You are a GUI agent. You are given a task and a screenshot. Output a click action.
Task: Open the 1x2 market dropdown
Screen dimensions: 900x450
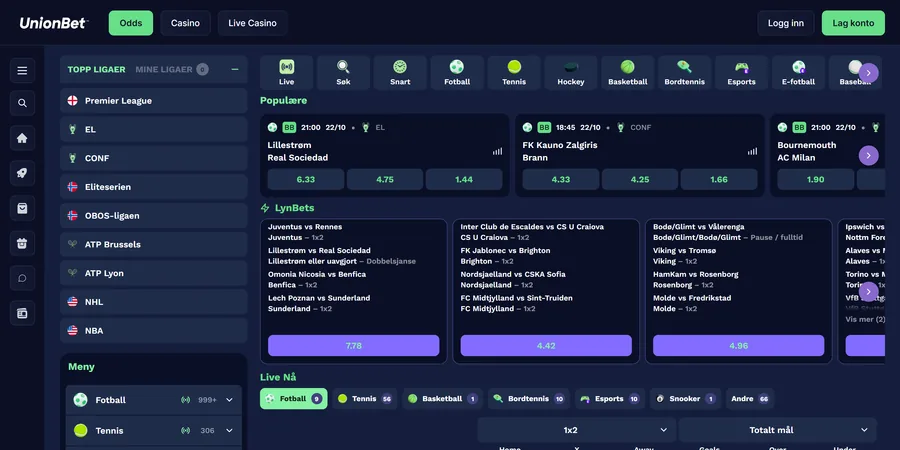click(x=576, y=430)
